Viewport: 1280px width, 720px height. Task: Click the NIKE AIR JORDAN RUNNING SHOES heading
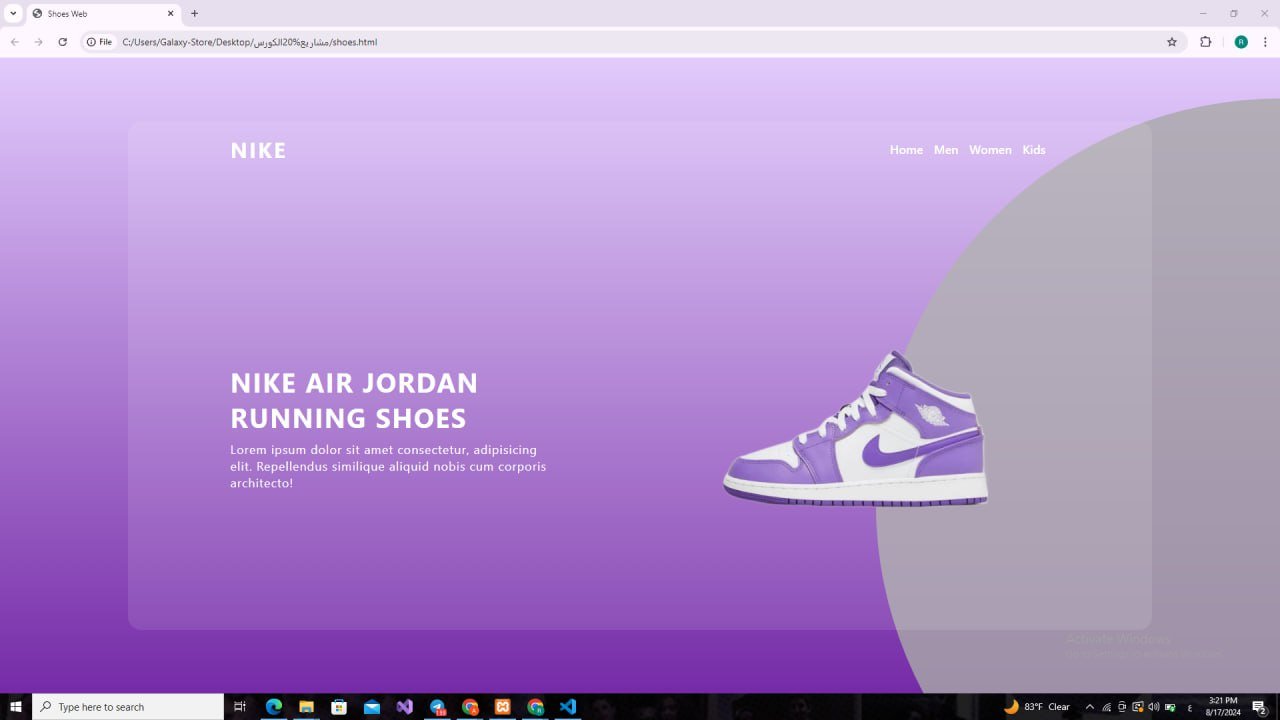354,400
